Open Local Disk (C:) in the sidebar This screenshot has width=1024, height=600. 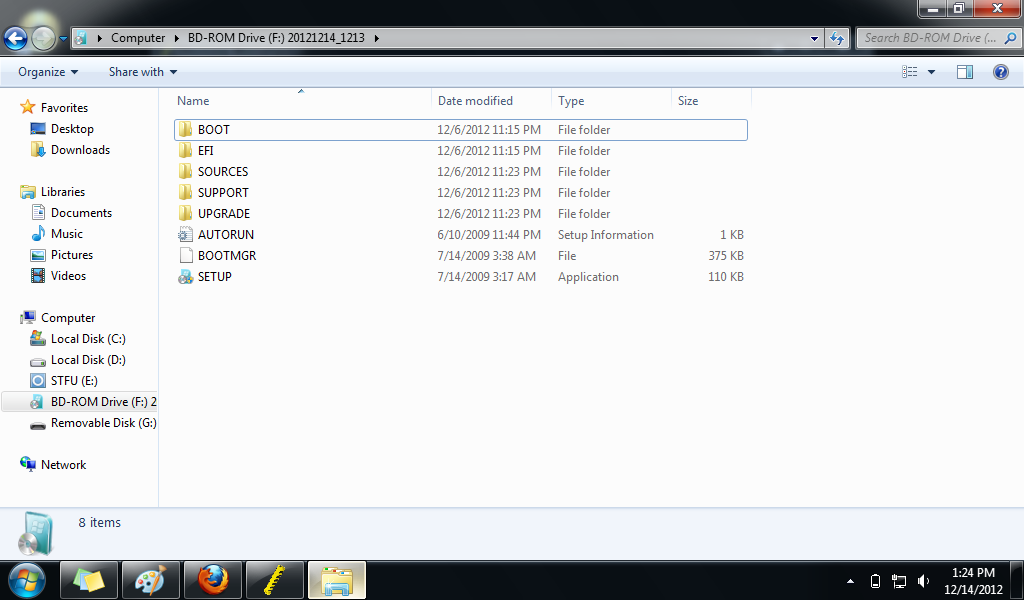[90, 339]
